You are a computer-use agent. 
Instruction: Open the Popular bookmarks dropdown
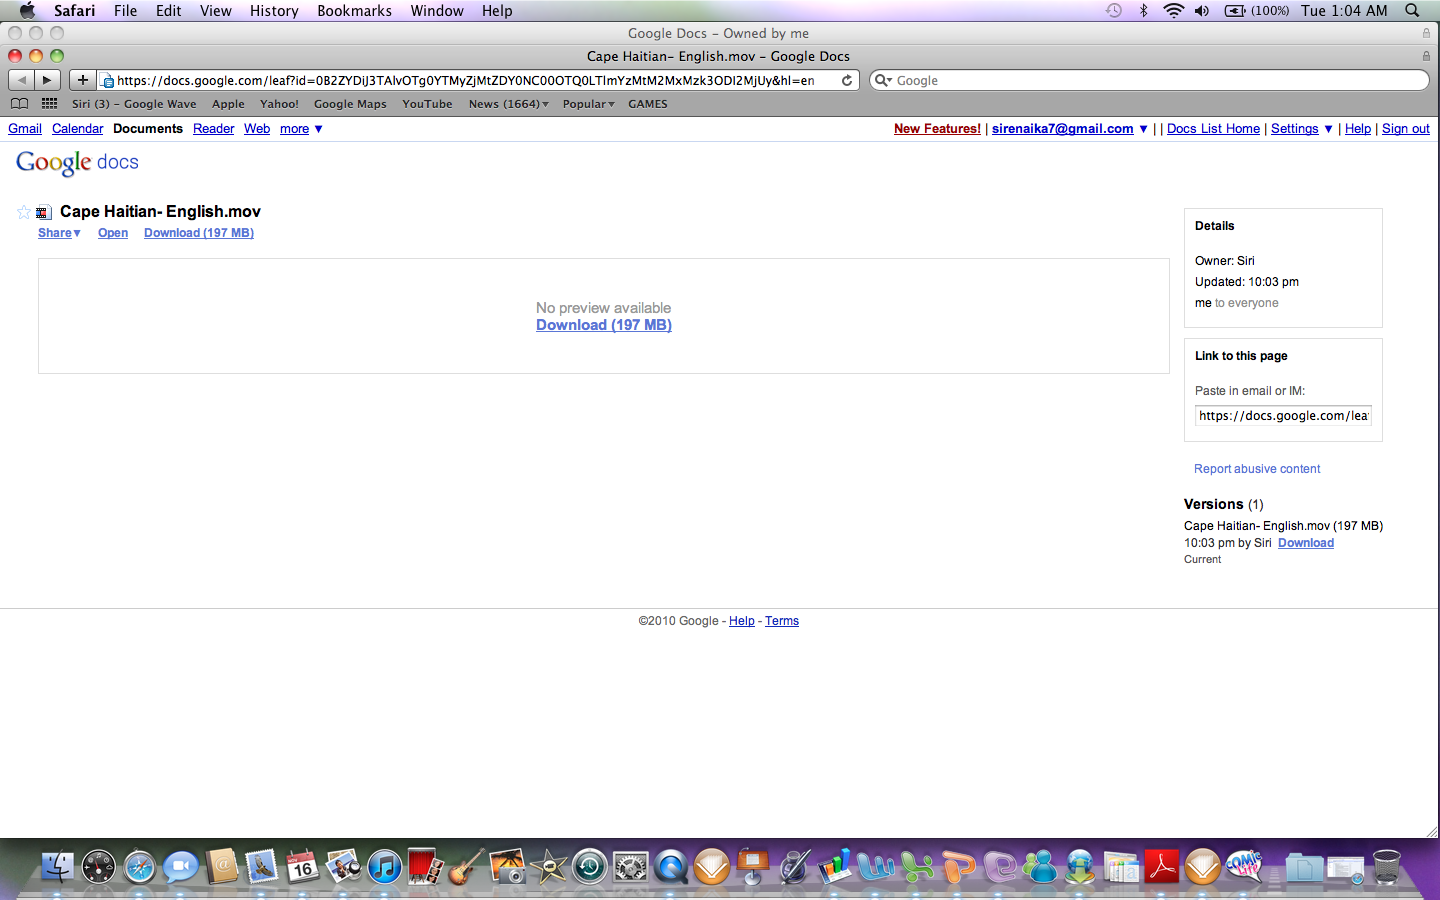click(x=588, y=104)
